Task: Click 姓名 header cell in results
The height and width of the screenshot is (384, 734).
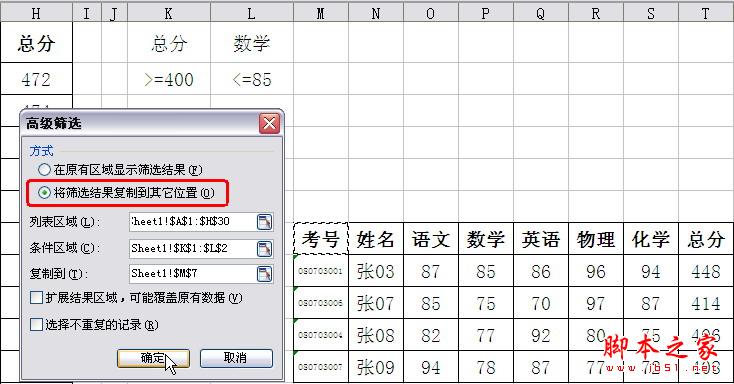Action: (376, 239)
